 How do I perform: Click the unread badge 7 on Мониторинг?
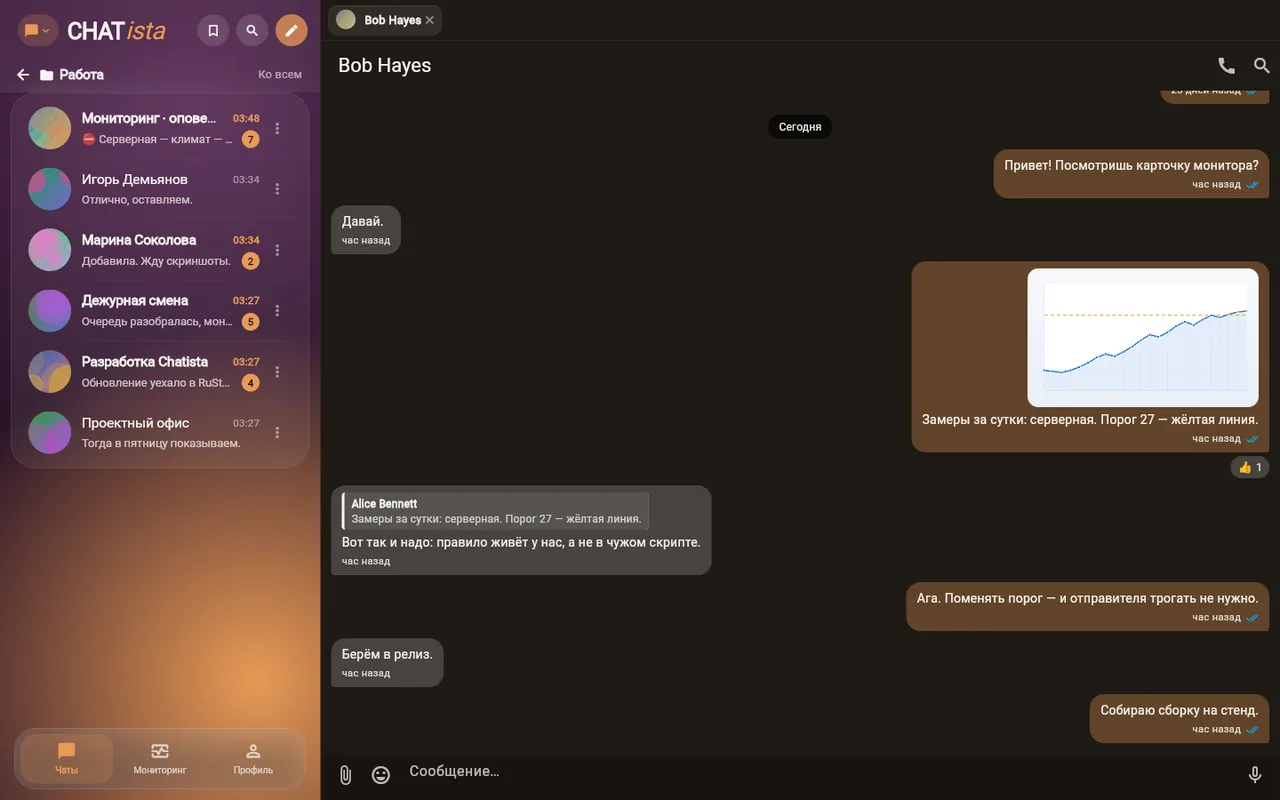[x=250, y=140]
